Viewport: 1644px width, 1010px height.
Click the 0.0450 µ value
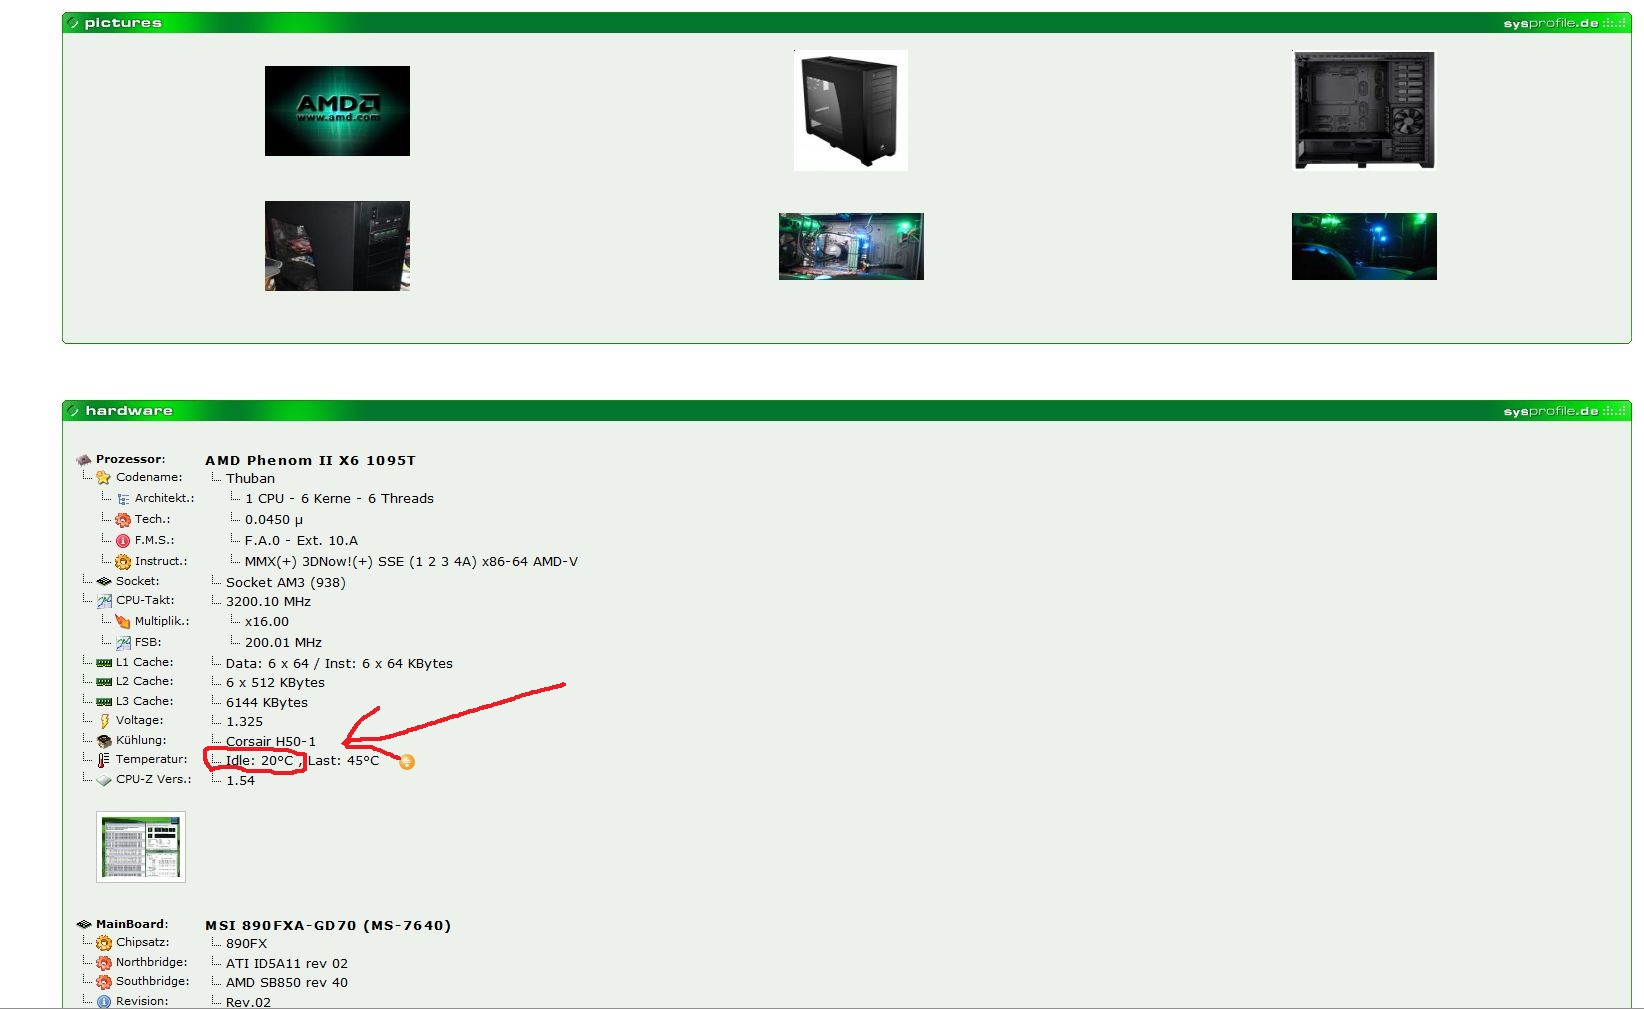[x=273, y=520]
